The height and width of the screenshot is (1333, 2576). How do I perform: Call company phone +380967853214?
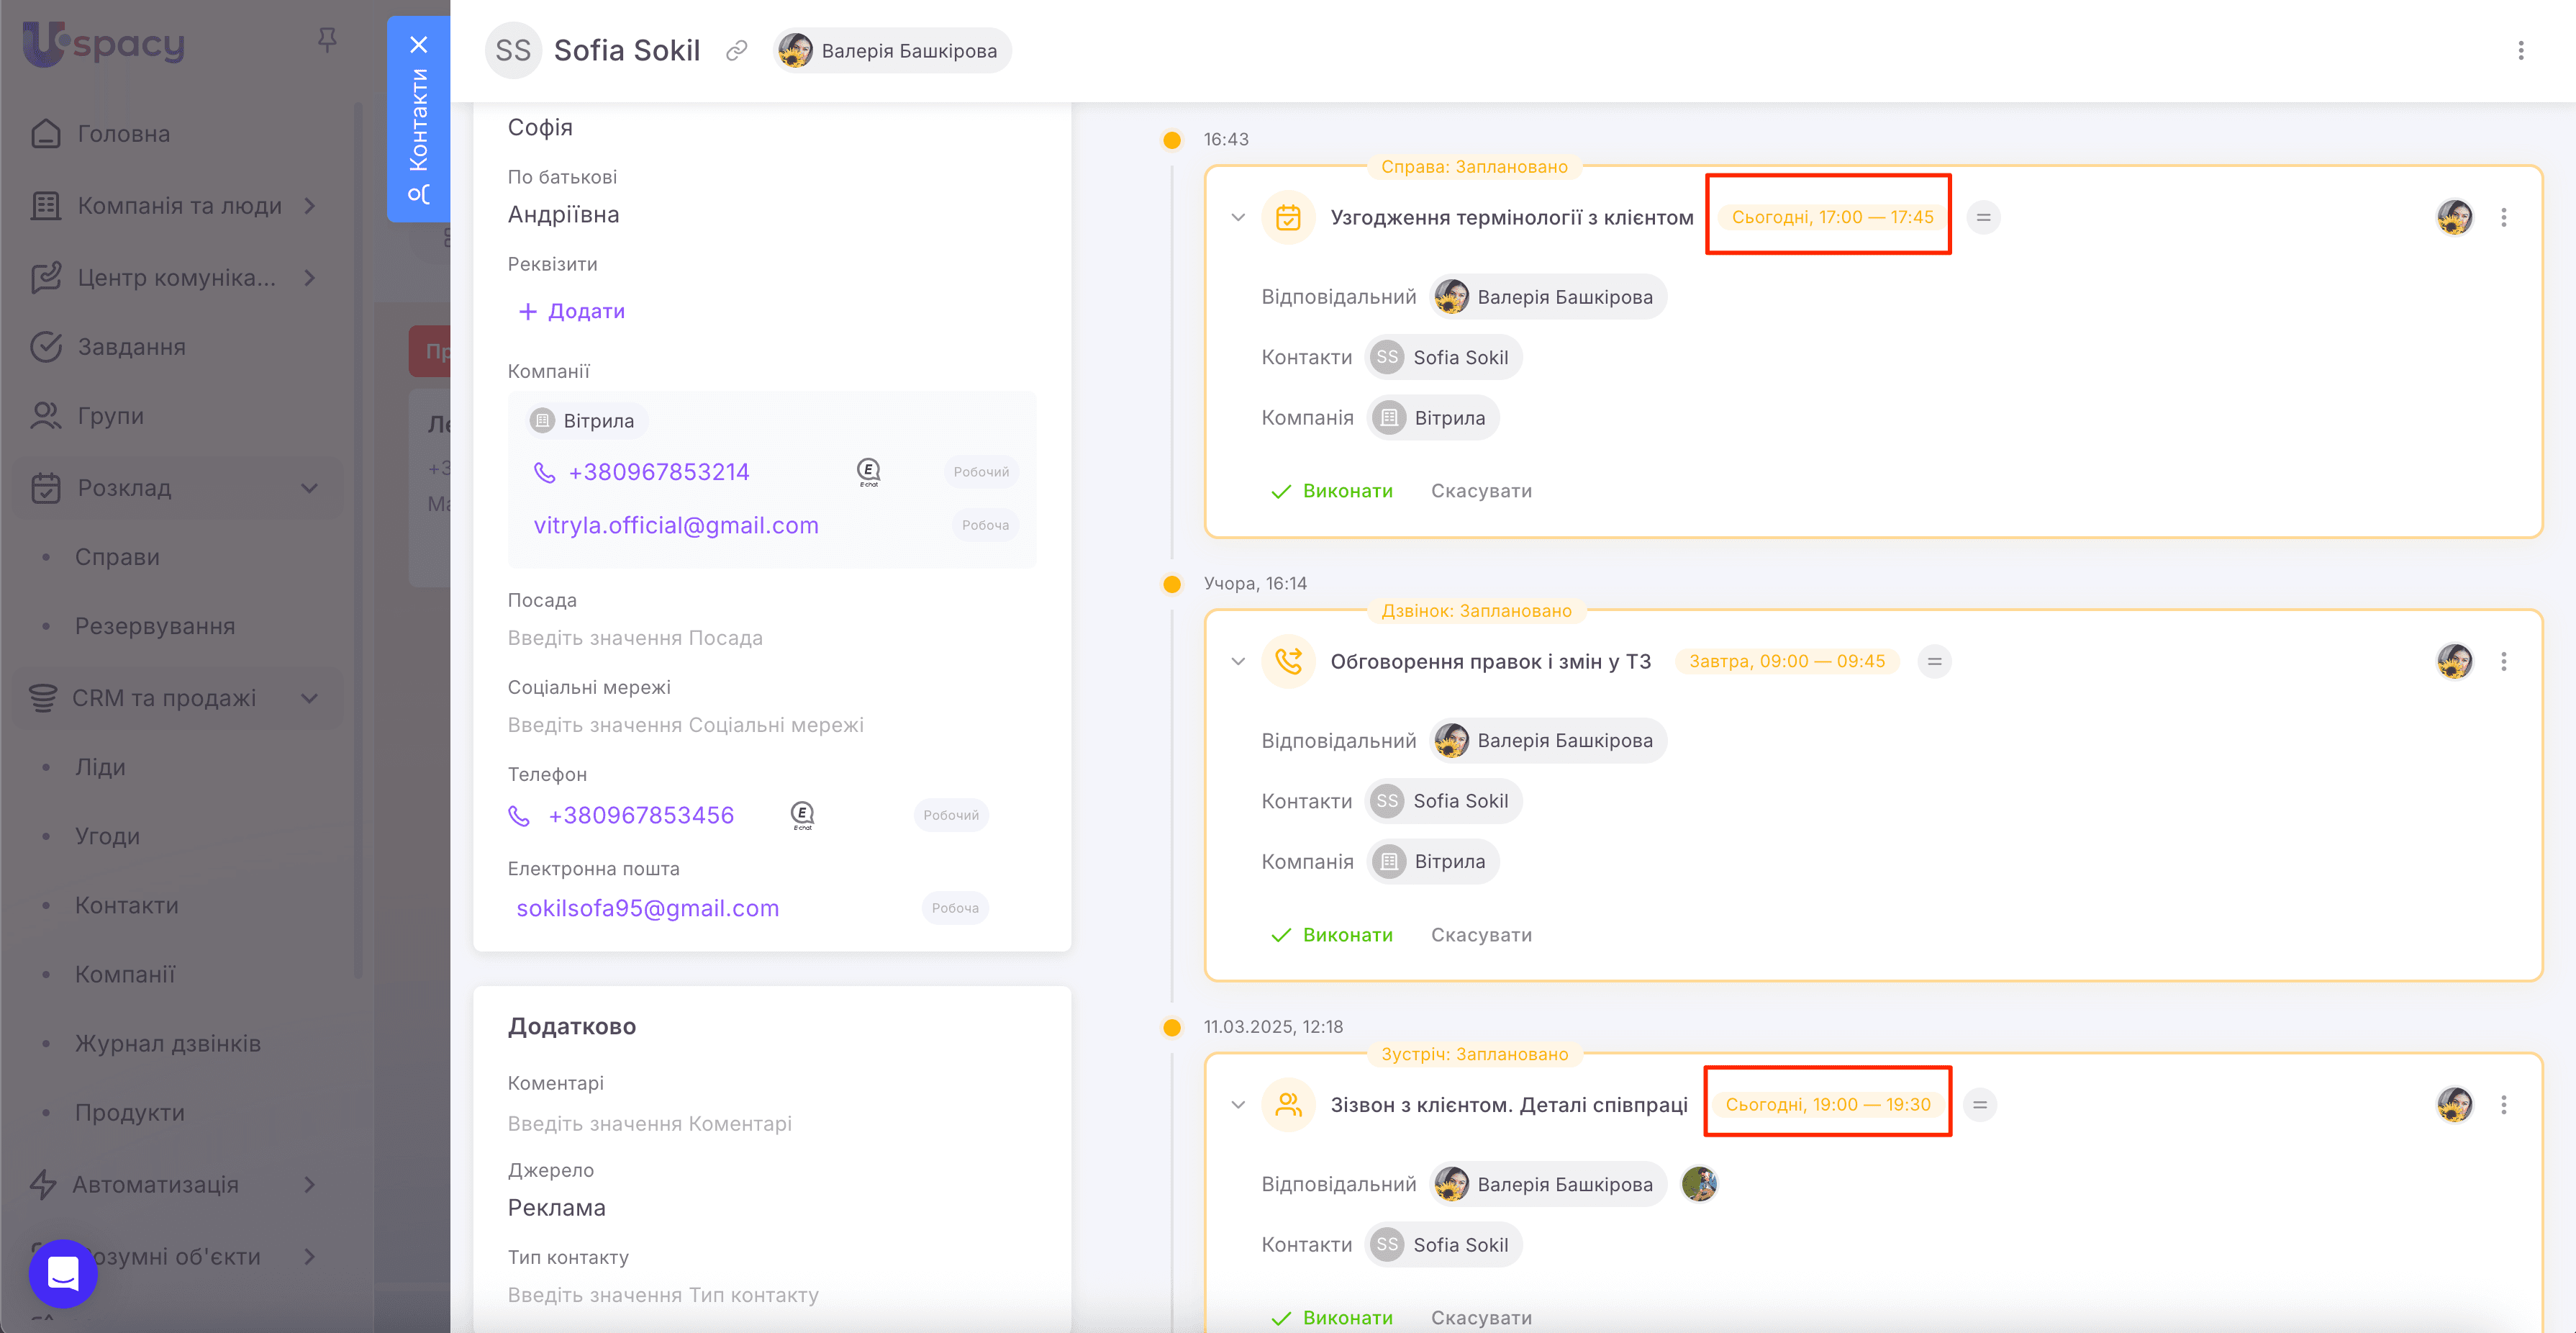[659, 472]
